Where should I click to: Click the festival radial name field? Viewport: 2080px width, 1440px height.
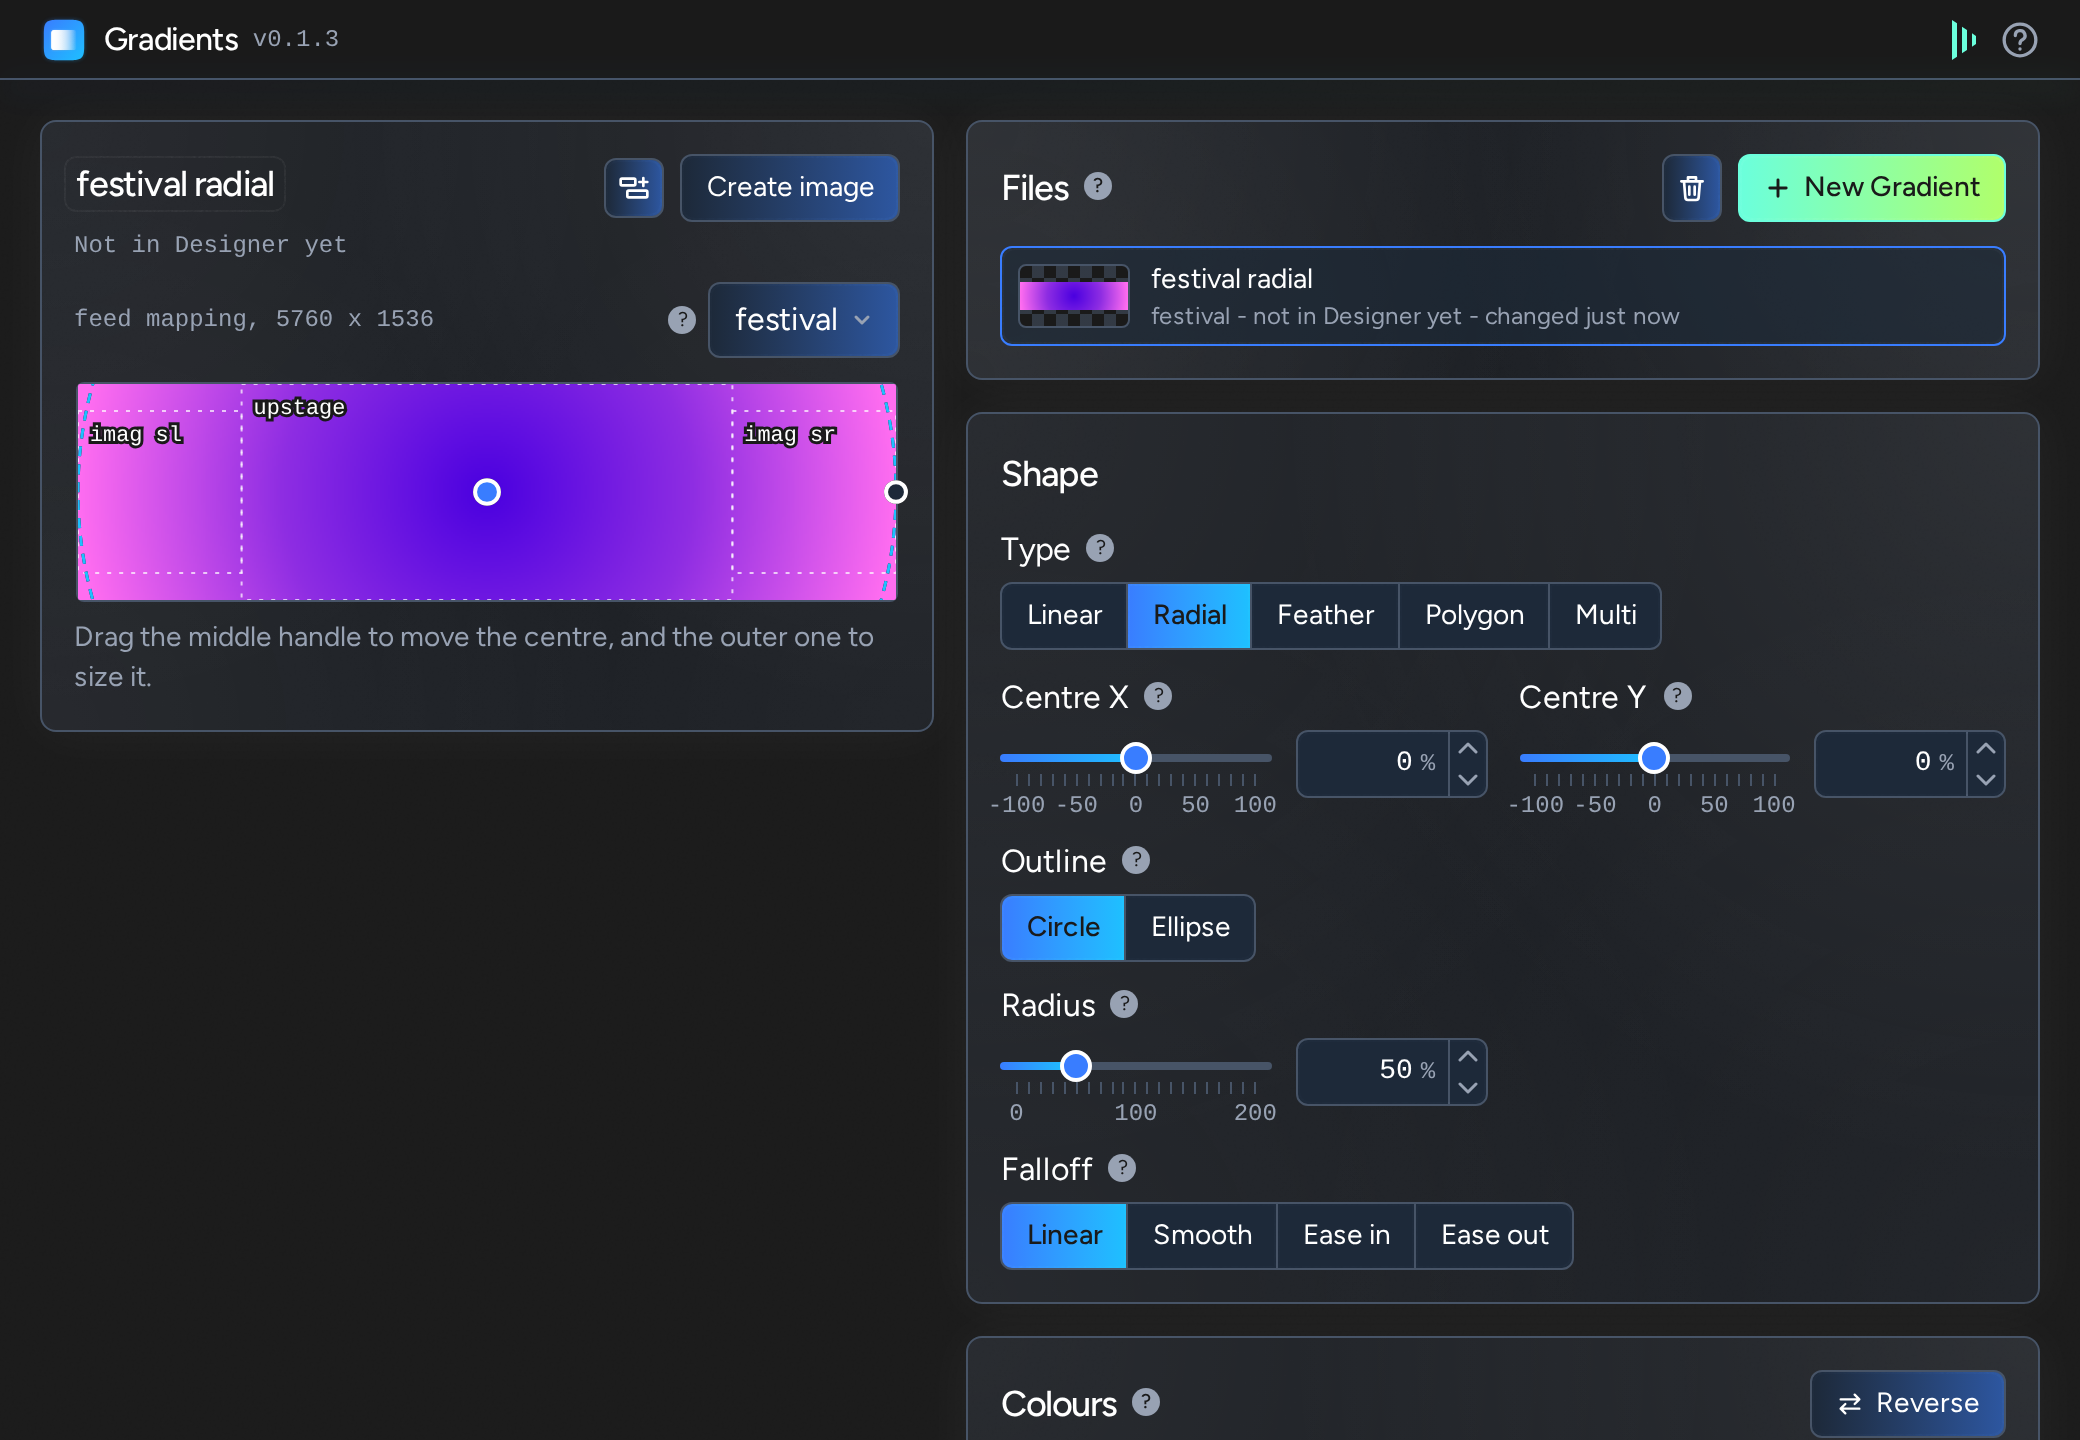[x=175, y=185]
